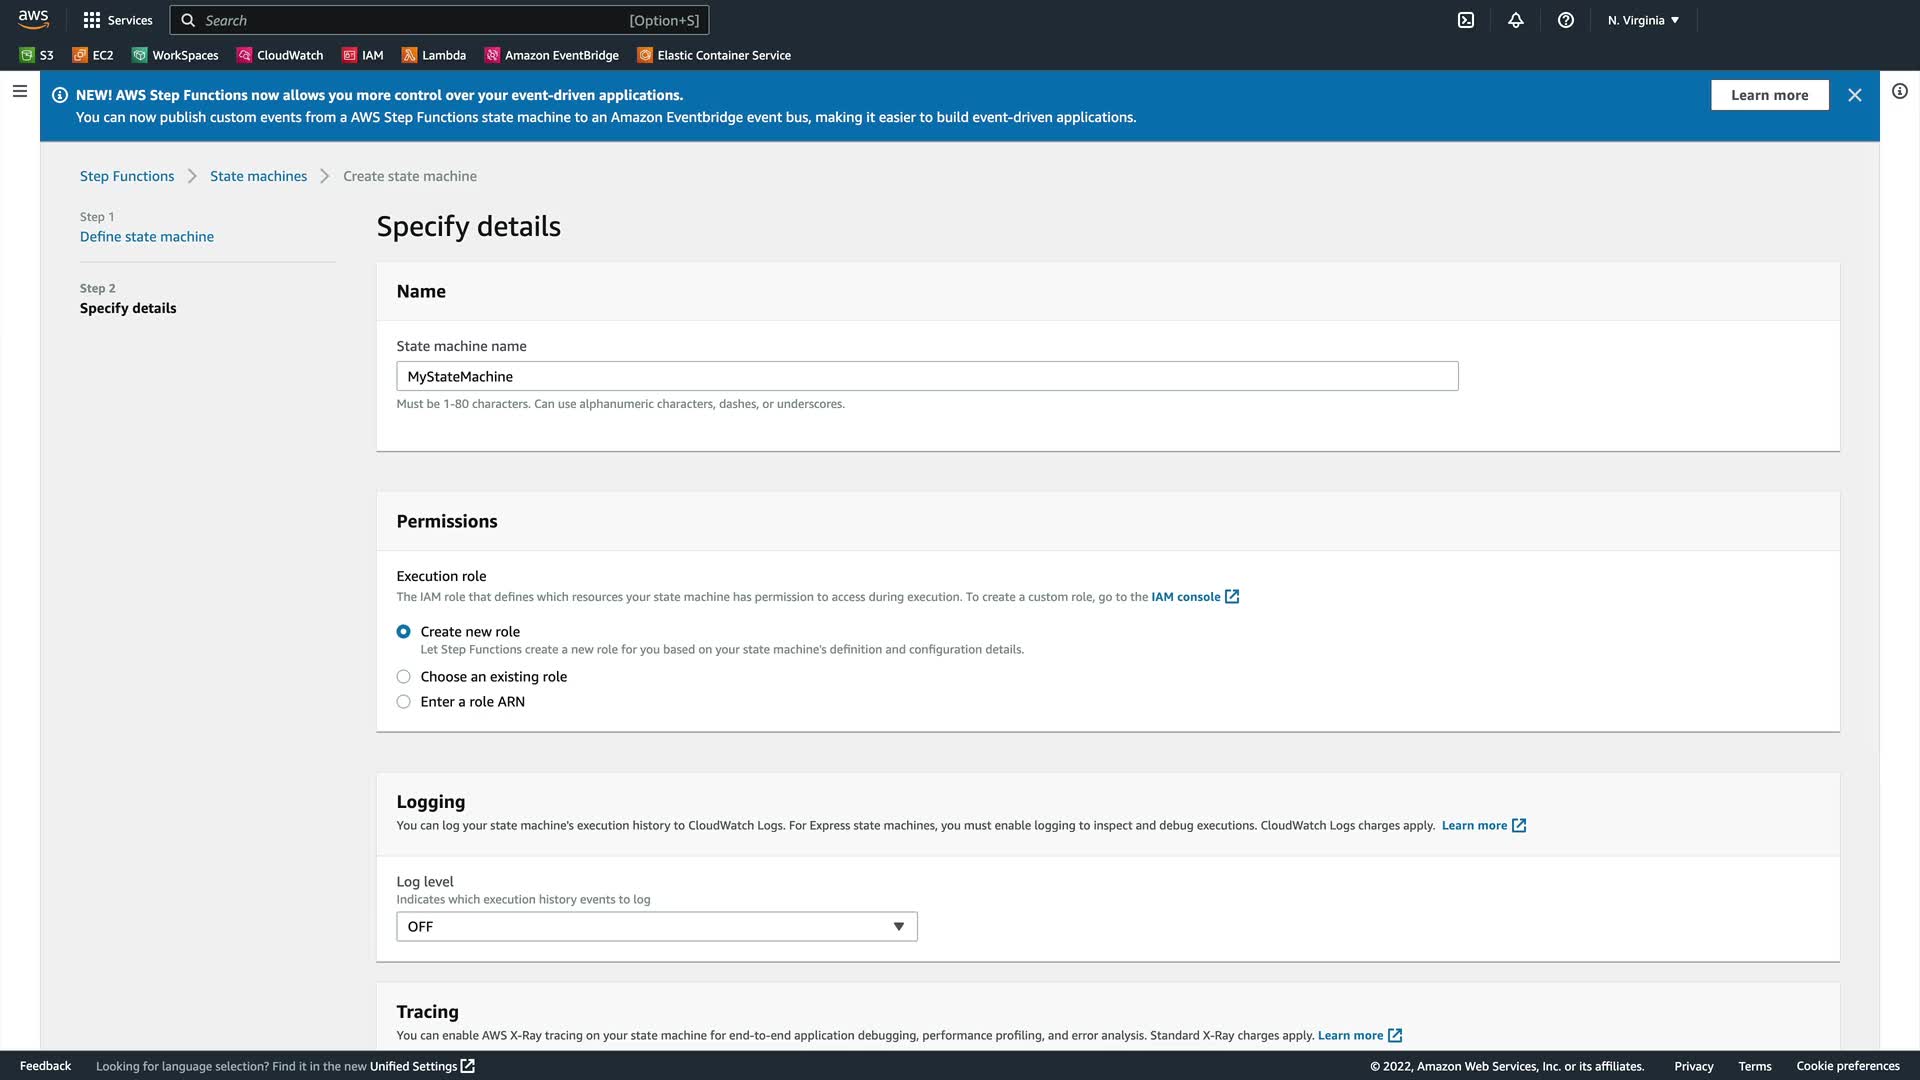Open the N. Virginia region selector
The image size is (1920, 1080).
(1643, 20)
